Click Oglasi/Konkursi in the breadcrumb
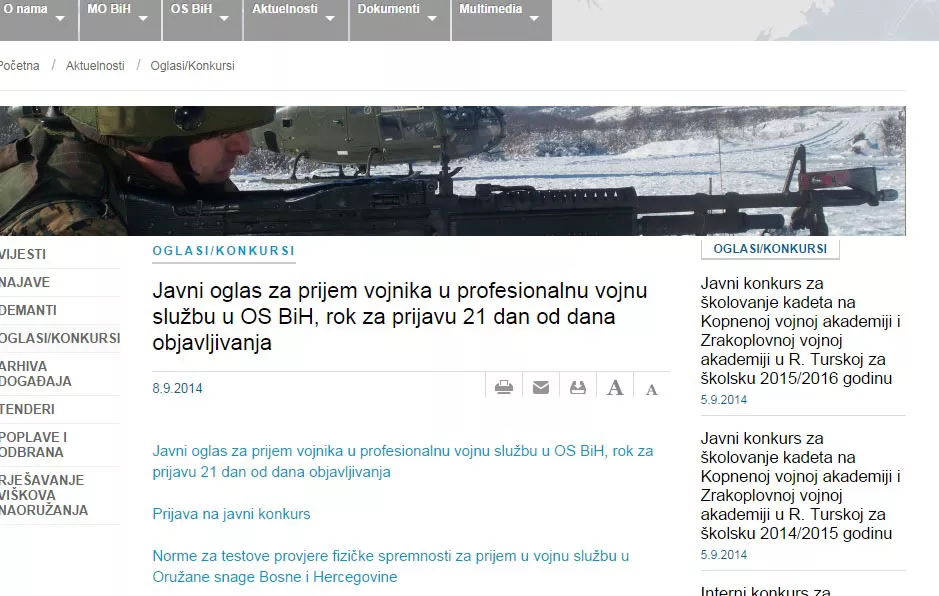 [x=192, y=66]
